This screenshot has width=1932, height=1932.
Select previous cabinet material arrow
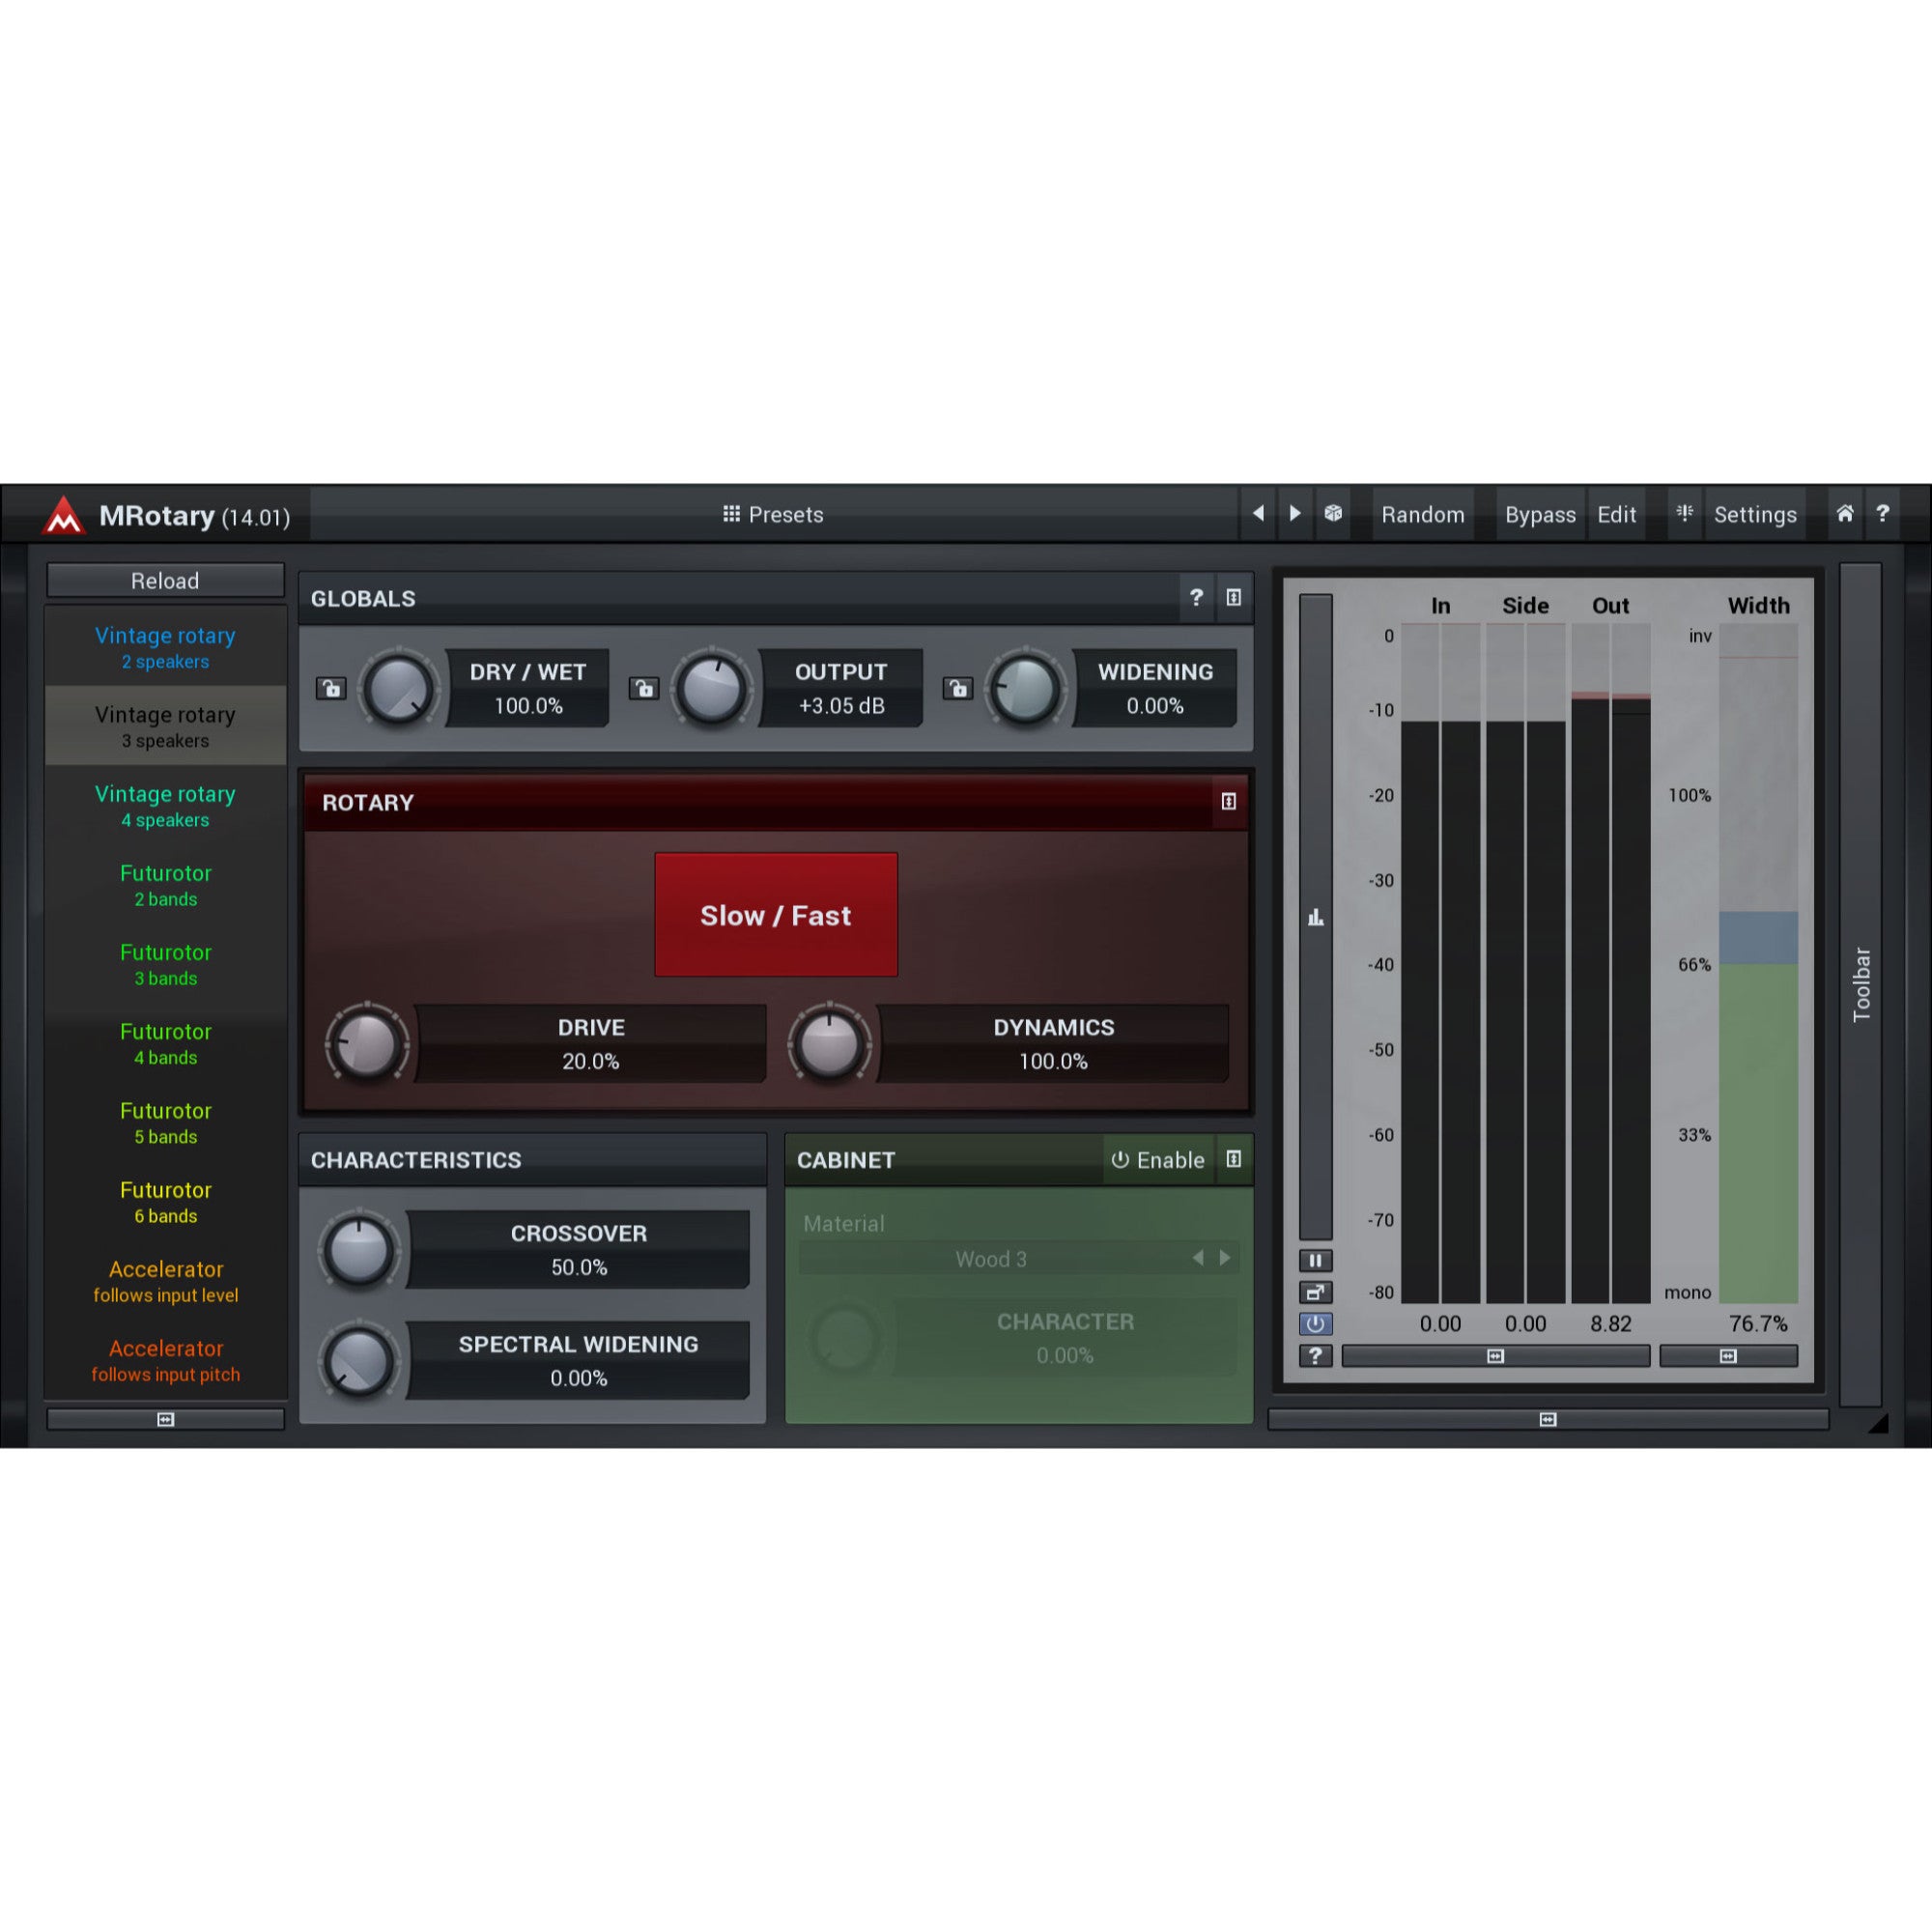pyautogui.click(x=1198, y=1258)
